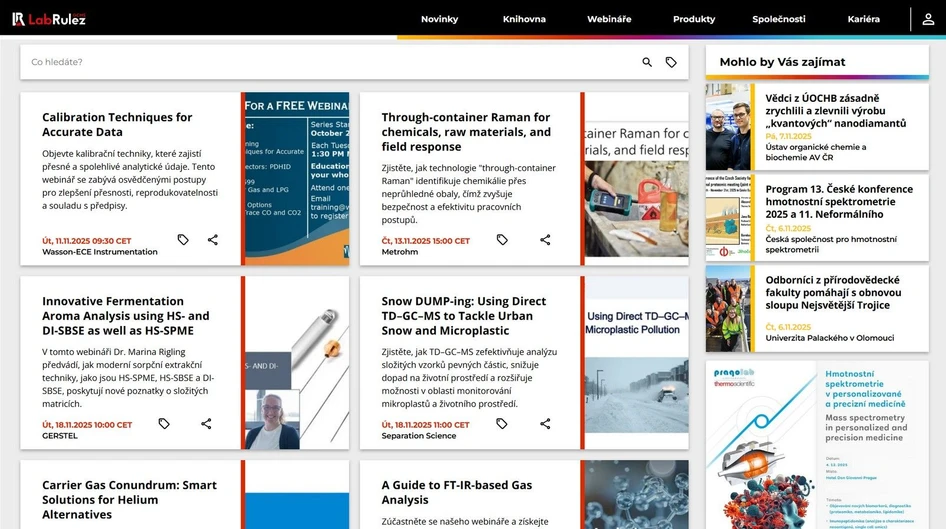Image resolution: width=946 pixels, height=529 pixels.
Task: Go to LabRulez home via logo
Action: coord(49,19)
